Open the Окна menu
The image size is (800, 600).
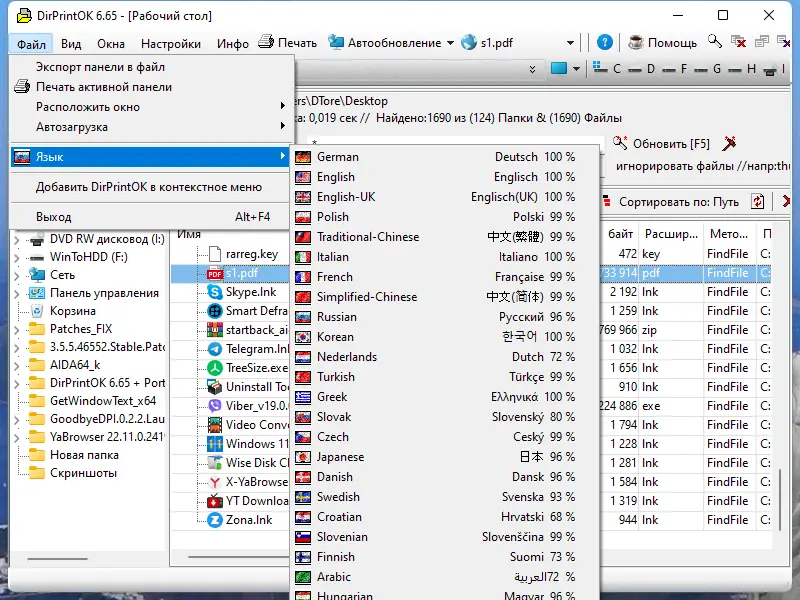(111, 44)
